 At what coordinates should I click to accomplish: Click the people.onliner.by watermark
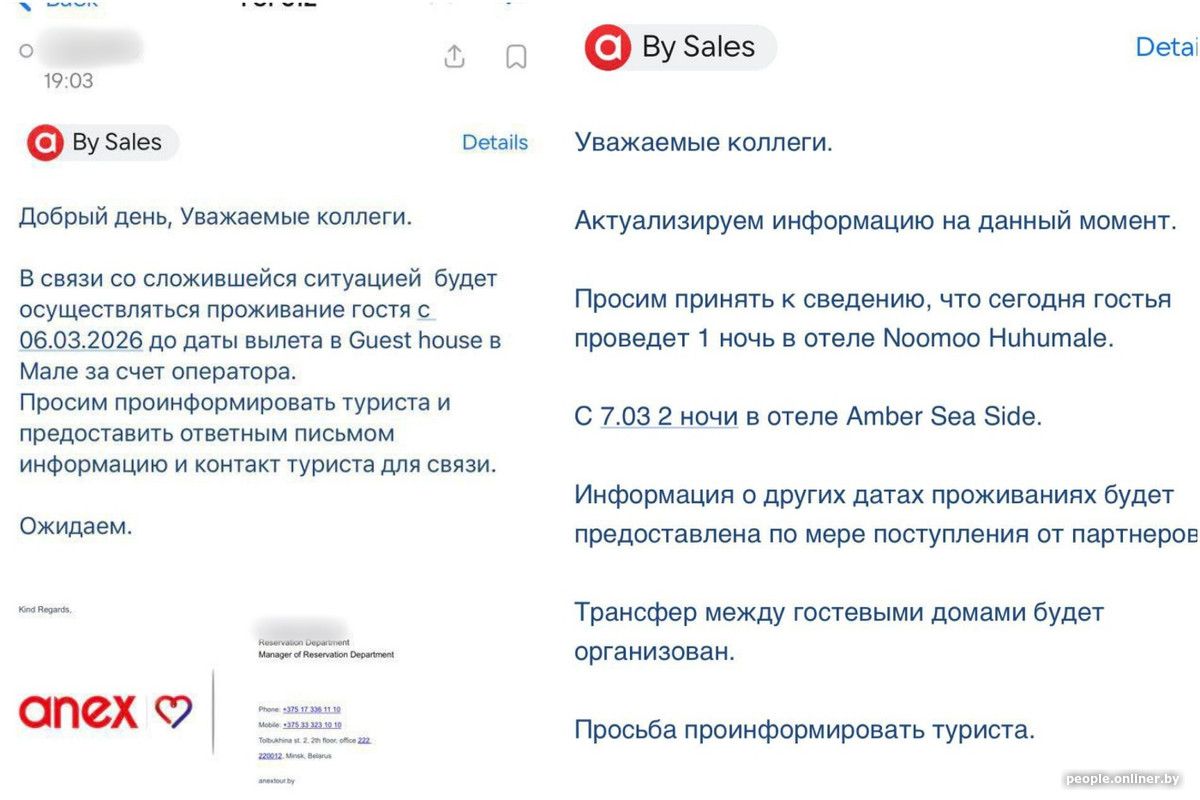pos(1123,779)
